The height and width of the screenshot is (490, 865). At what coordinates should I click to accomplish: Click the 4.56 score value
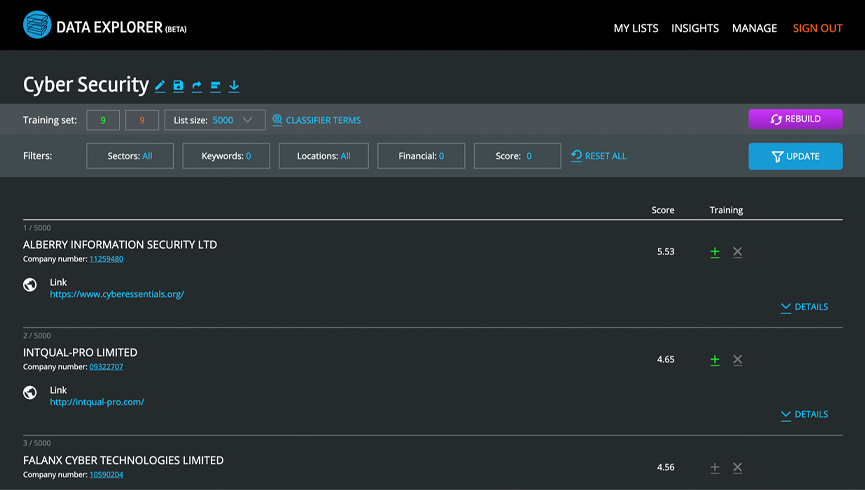point(665,467)
